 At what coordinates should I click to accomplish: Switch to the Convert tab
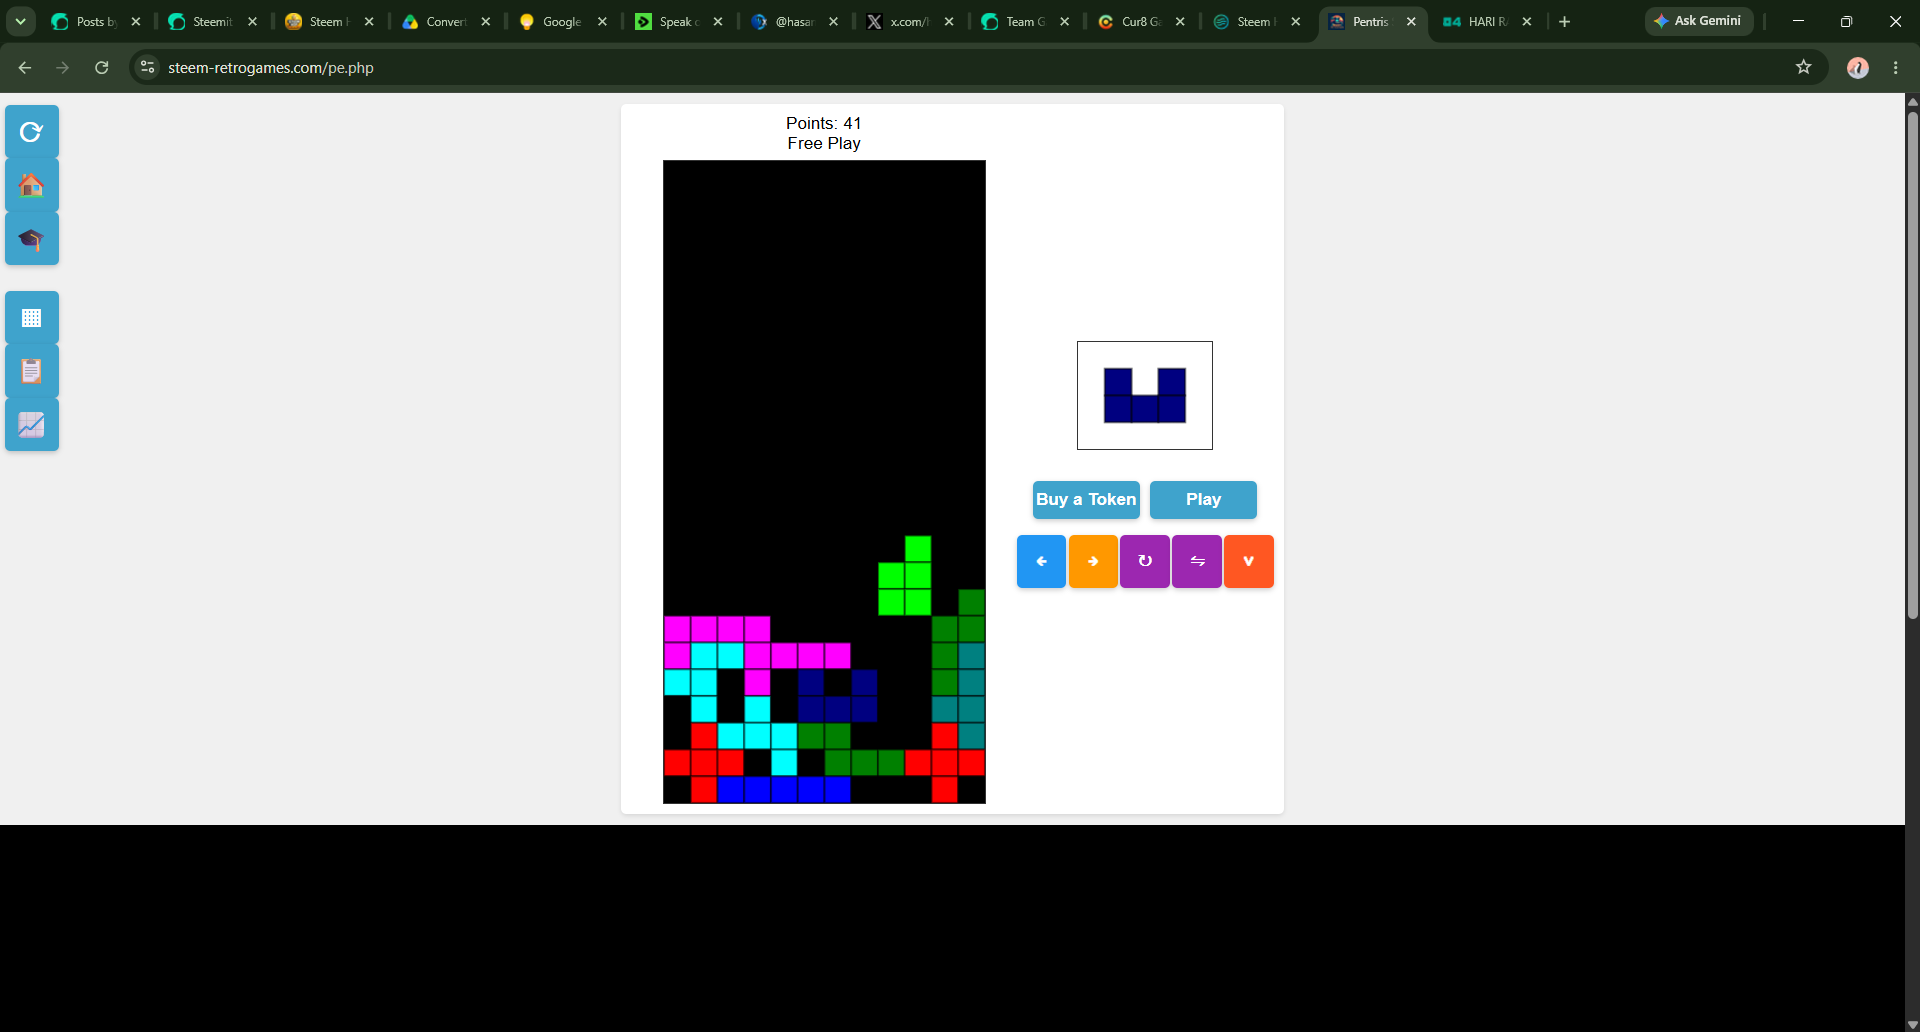coord(445,21)
